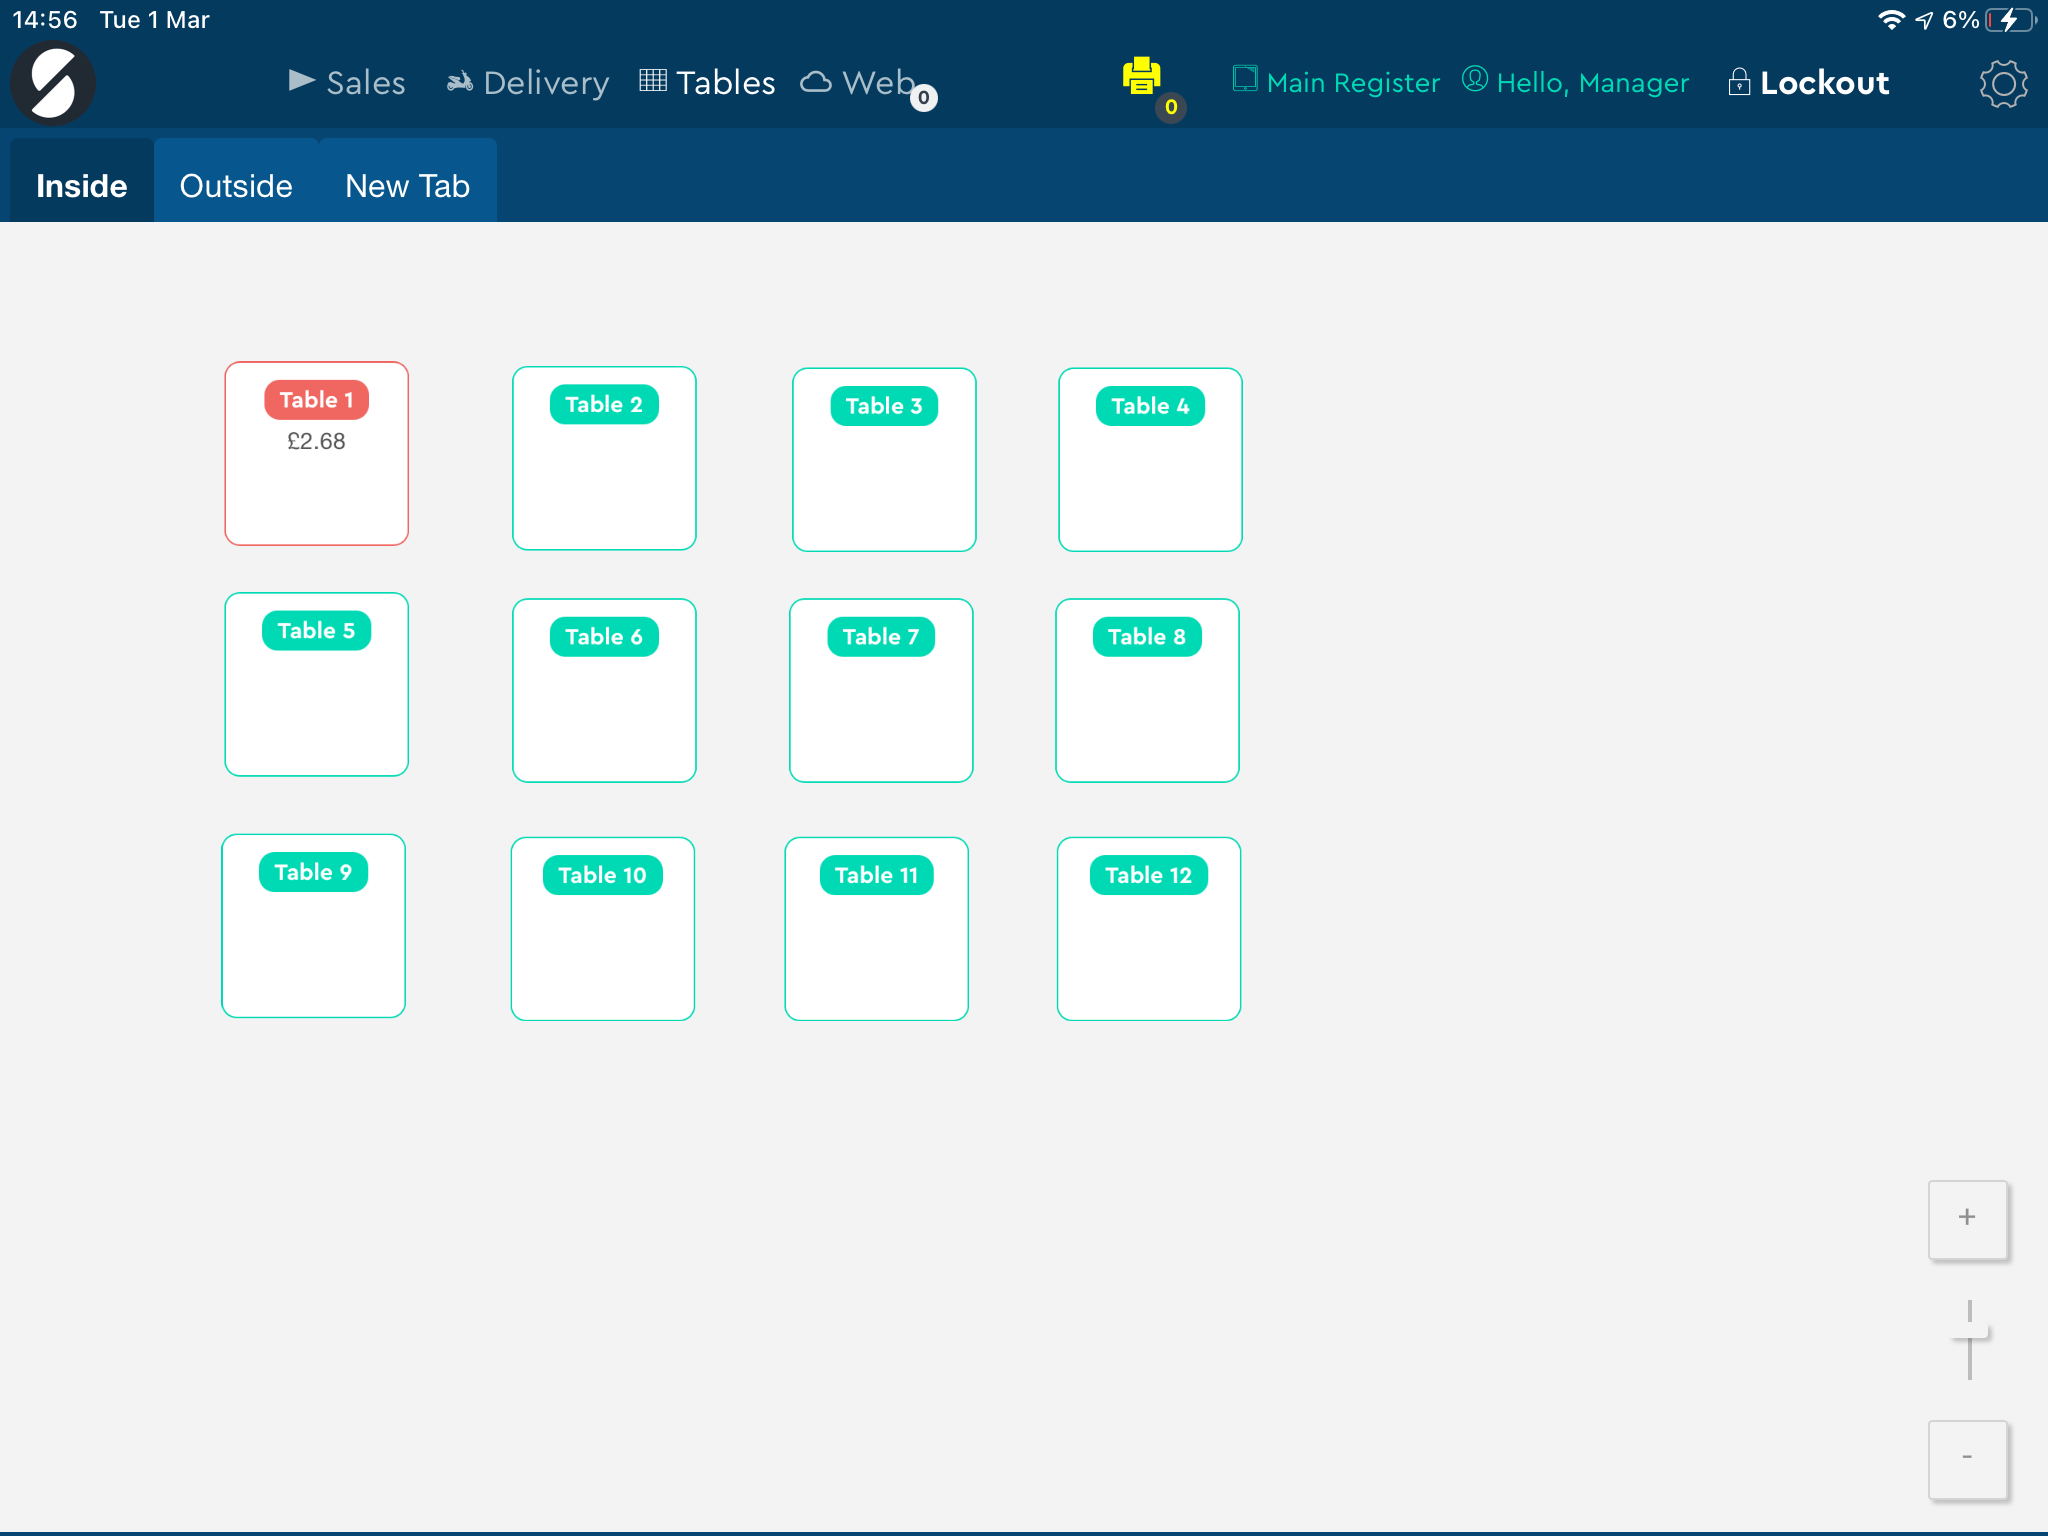The width and height of the screenshot is (2048, 1536).
Task: Click the Delivery scooter icon
Action: [x=460, y=82]
